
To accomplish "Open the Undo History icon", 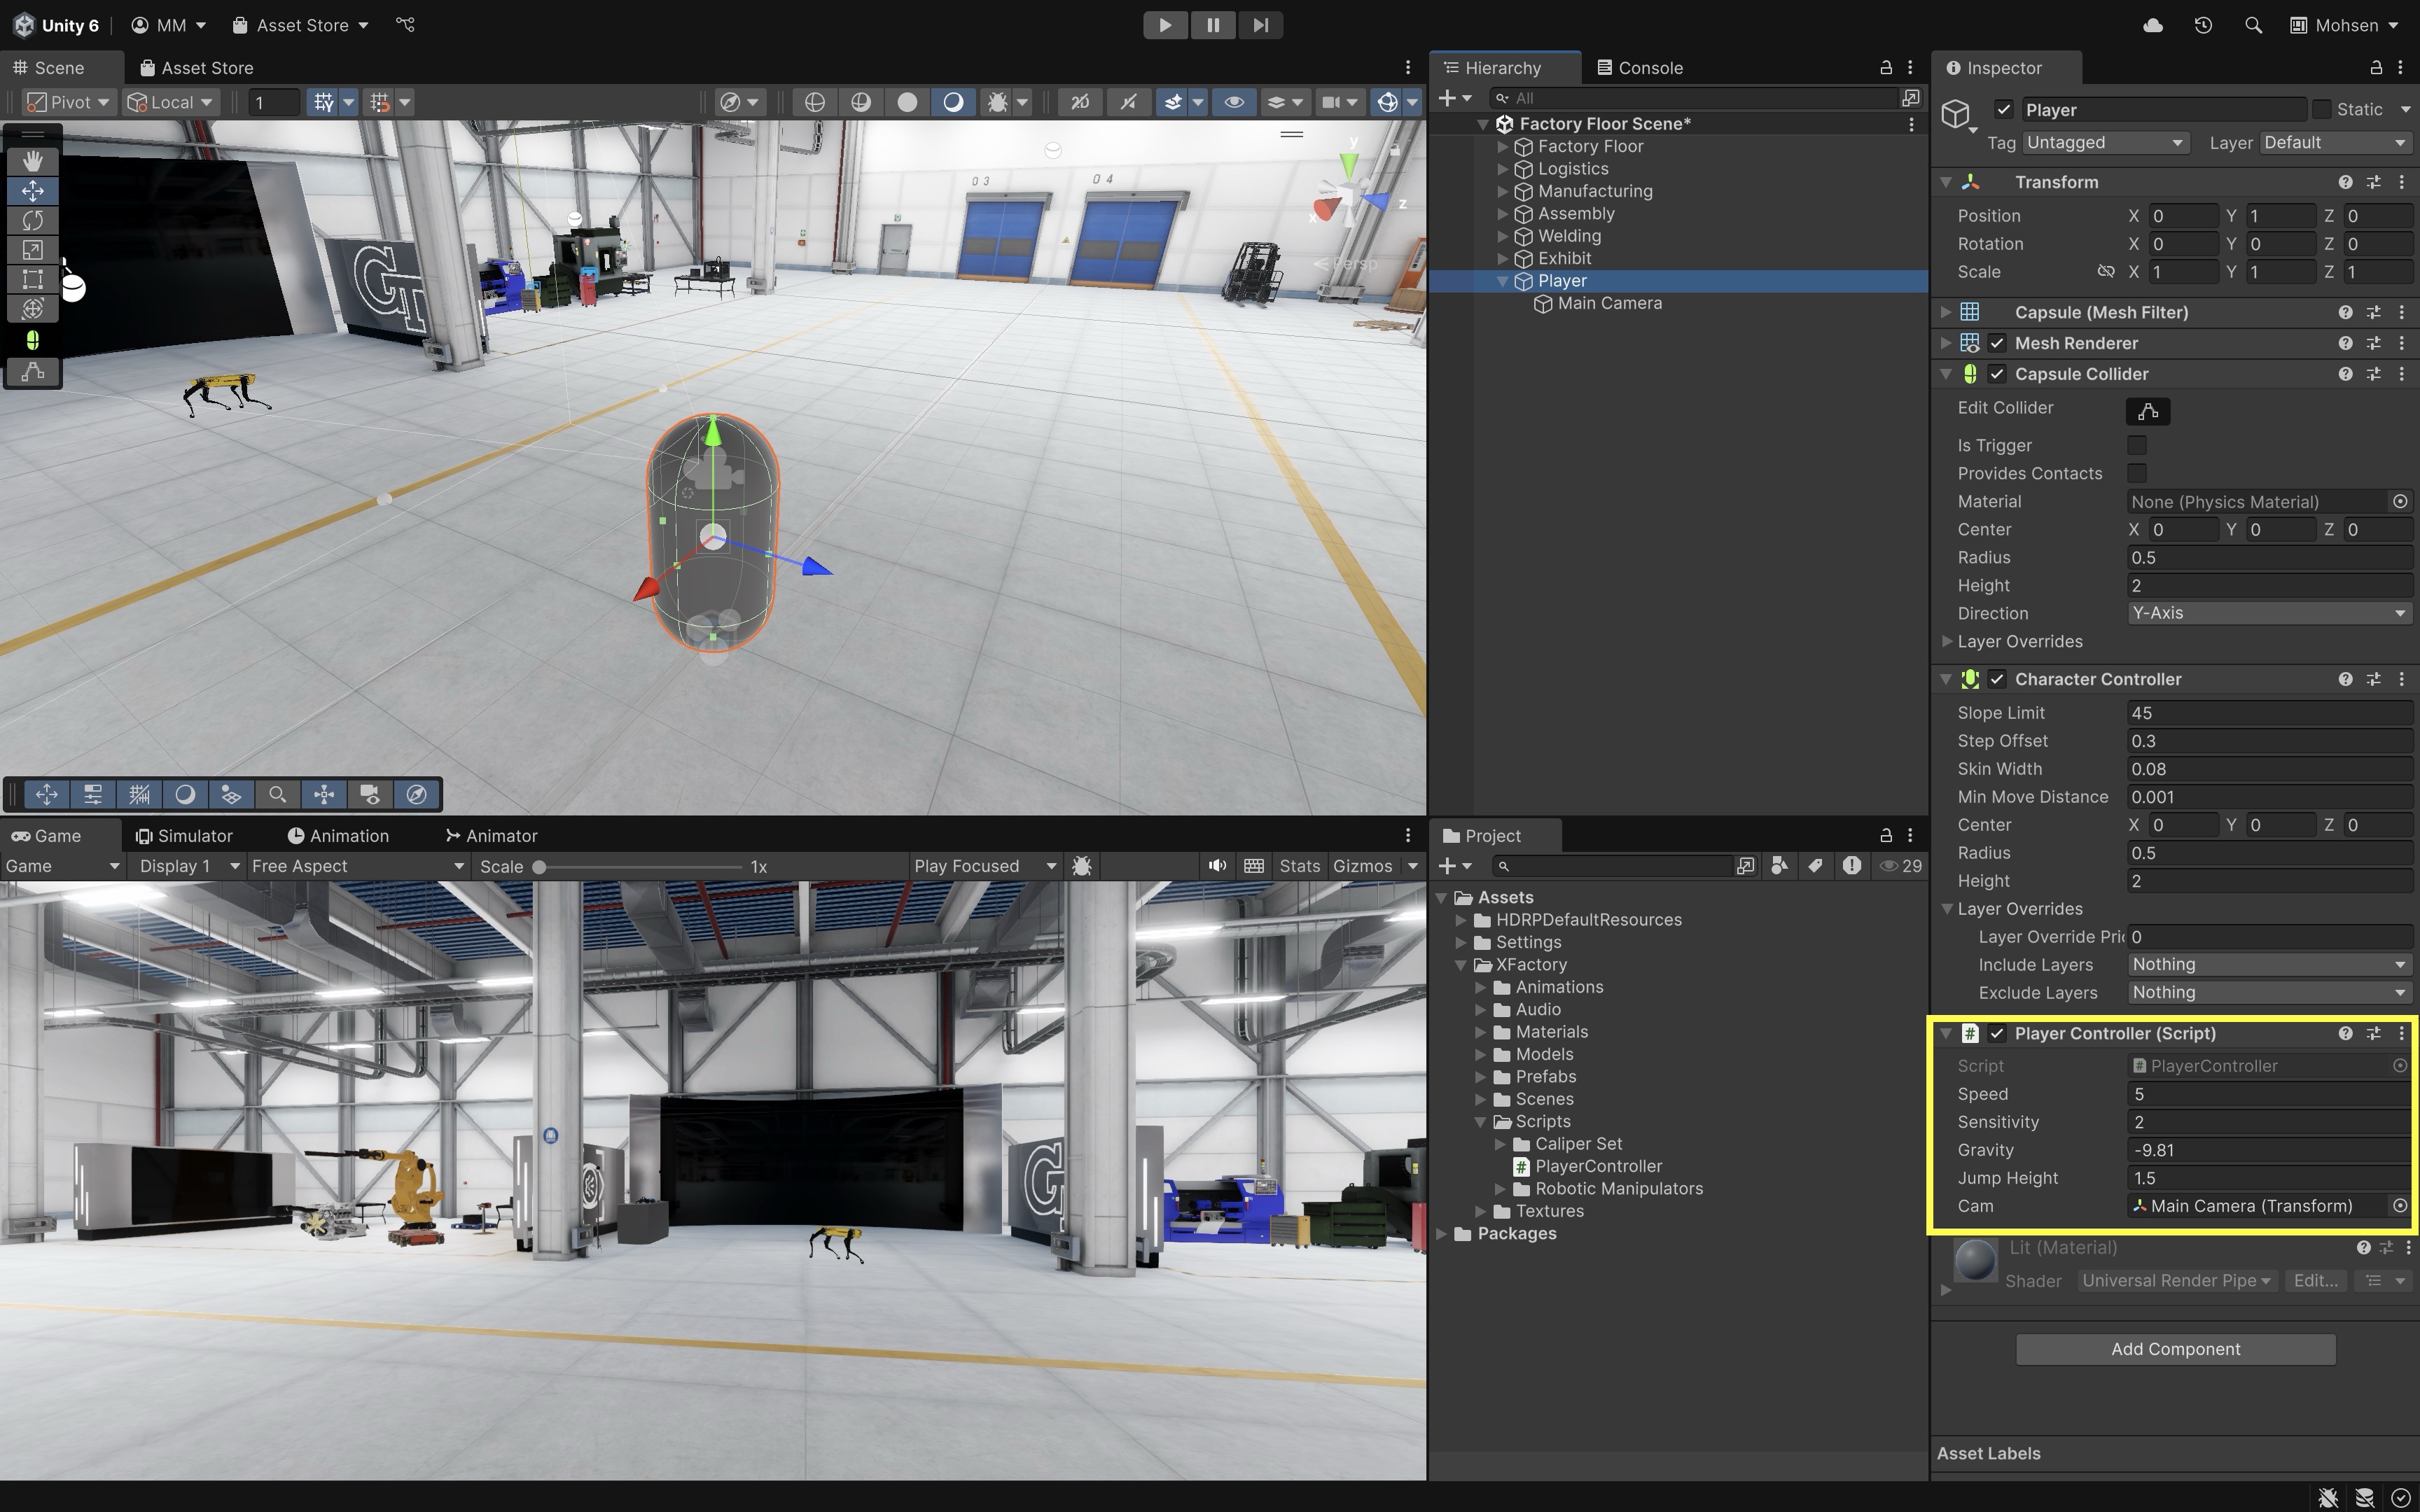I will [2203, 25].
